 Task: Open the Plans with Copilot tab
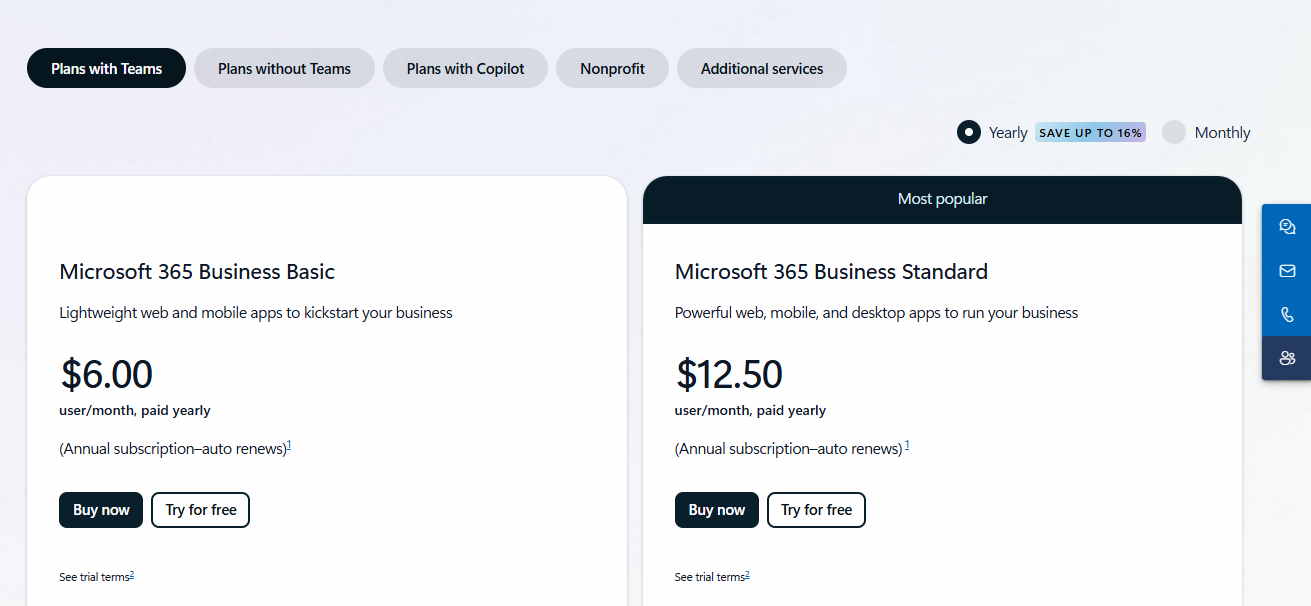465,68
